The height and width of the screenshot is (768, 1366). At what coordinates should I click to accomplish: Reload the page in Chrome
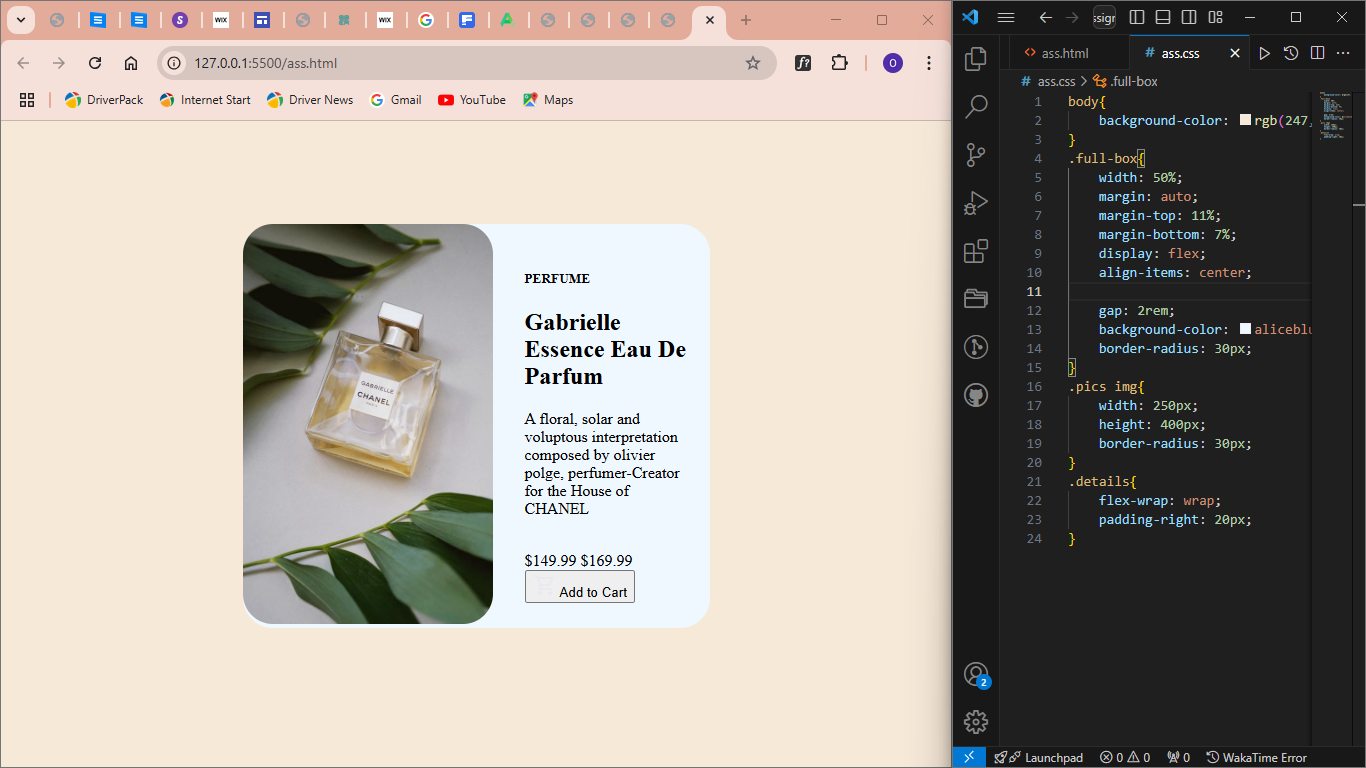(x=95, y=63)
